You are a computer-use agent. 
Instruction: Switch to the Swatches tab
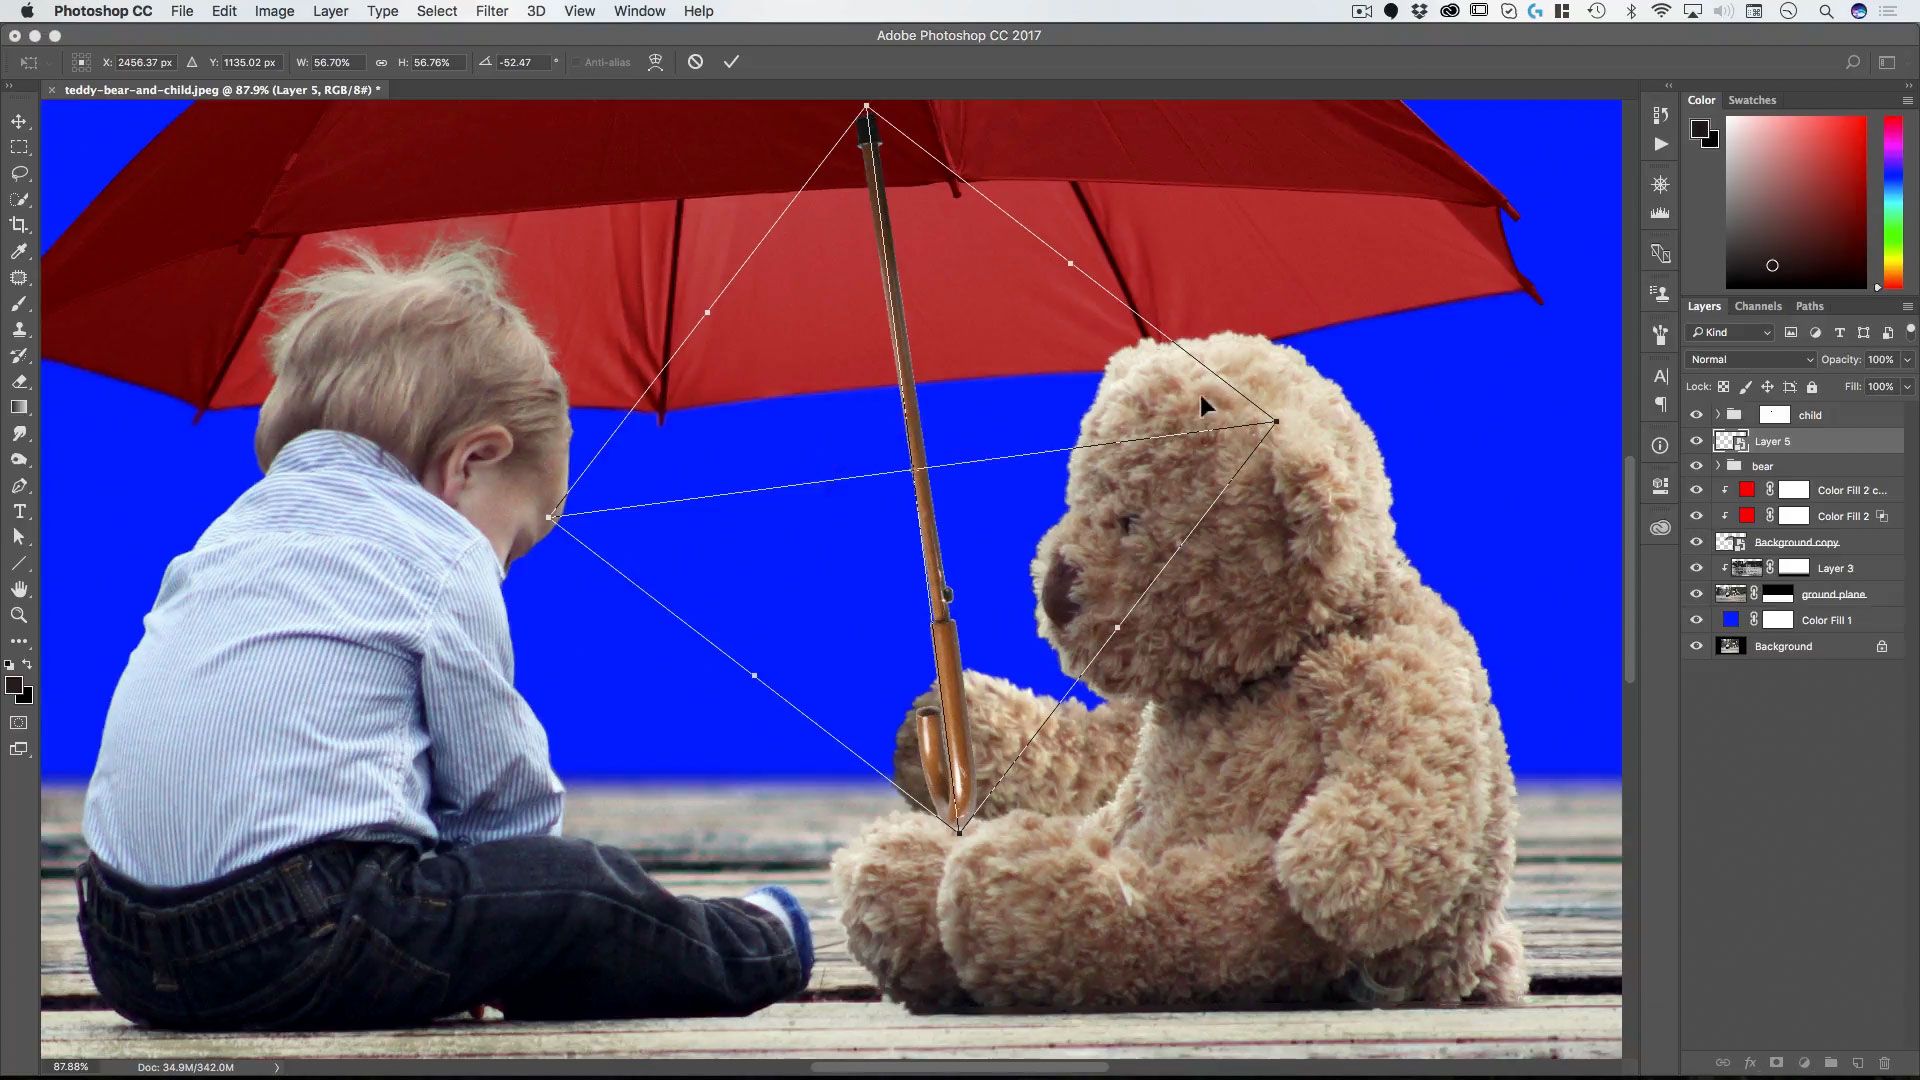click(x=1751, y=100)
